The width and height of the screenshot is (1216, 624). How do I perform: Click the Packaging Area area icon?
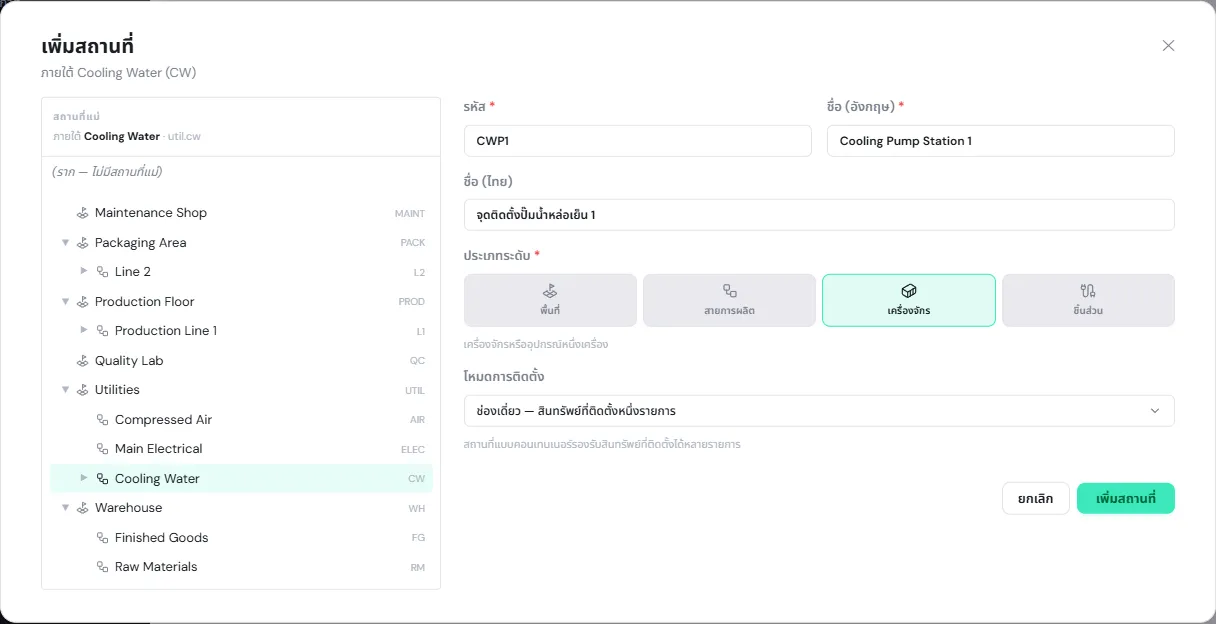(x=83, y=243)
